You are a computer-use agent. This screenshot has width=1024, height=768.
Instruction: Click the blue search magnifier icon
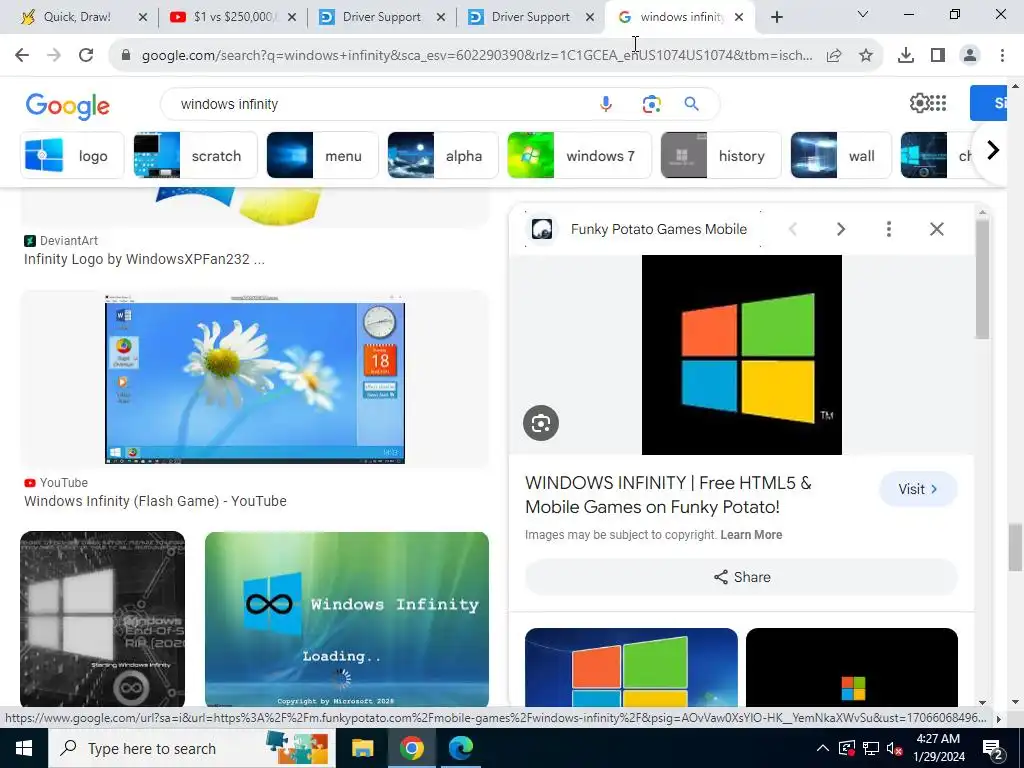pyautogui.click(x=692, y=104)
